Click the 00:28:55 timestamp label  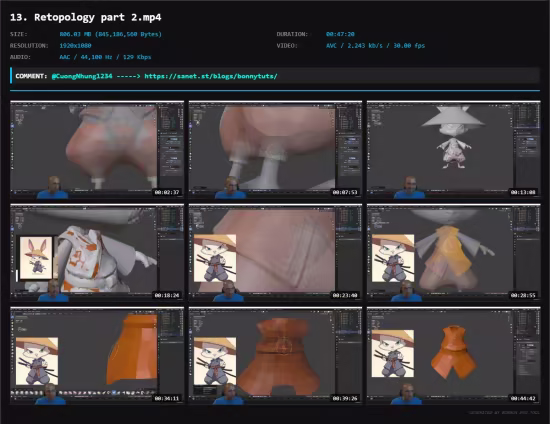(523, 295)
